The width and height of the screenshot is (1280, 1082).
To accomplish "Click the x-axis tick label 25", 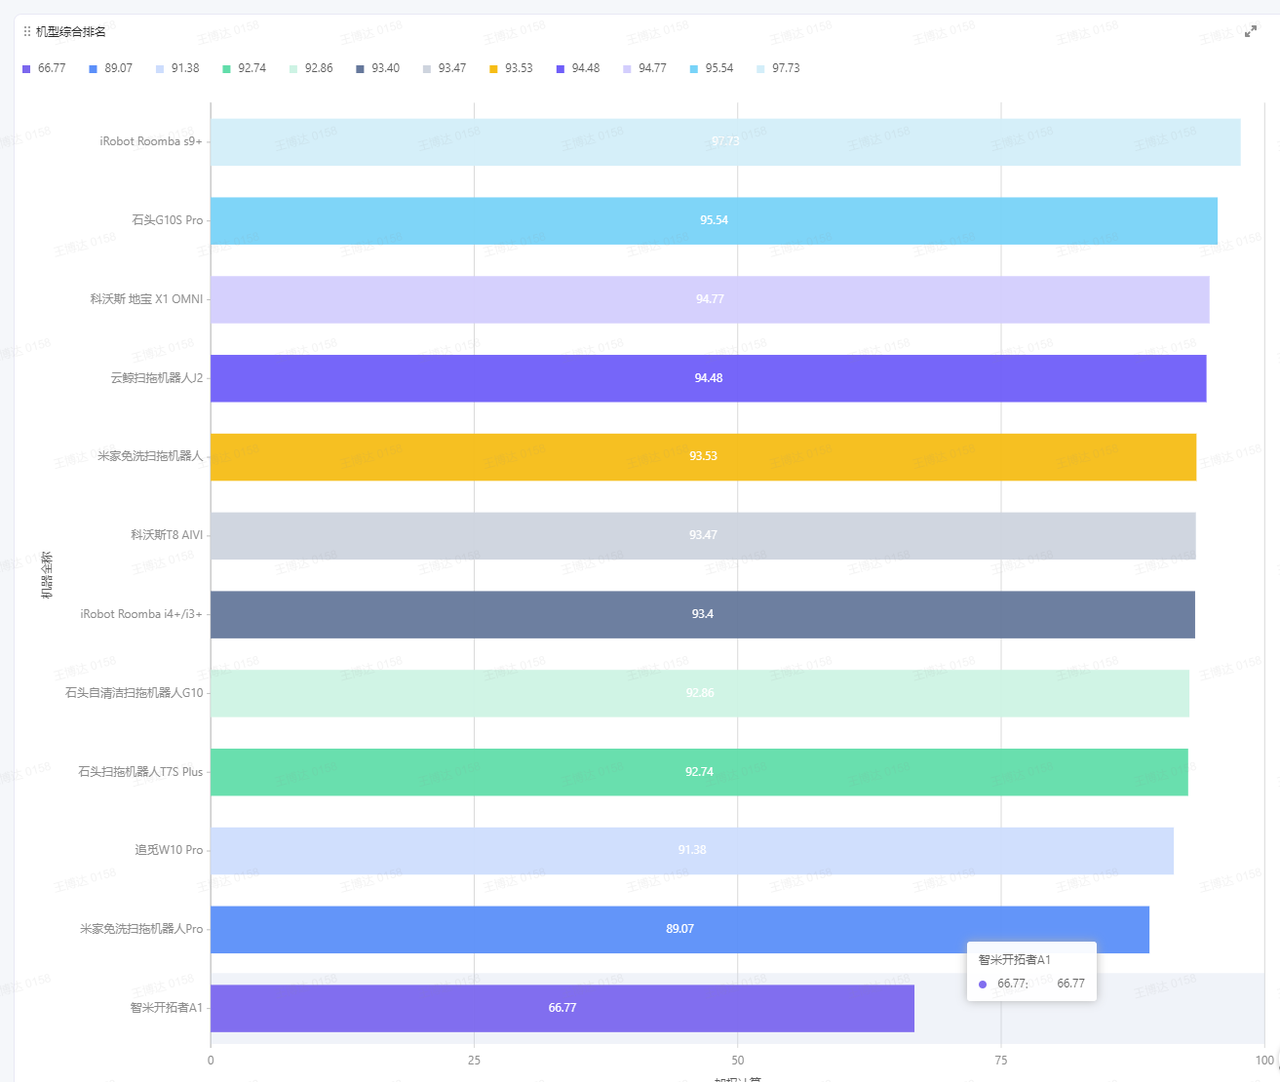I will point(474,1060).
